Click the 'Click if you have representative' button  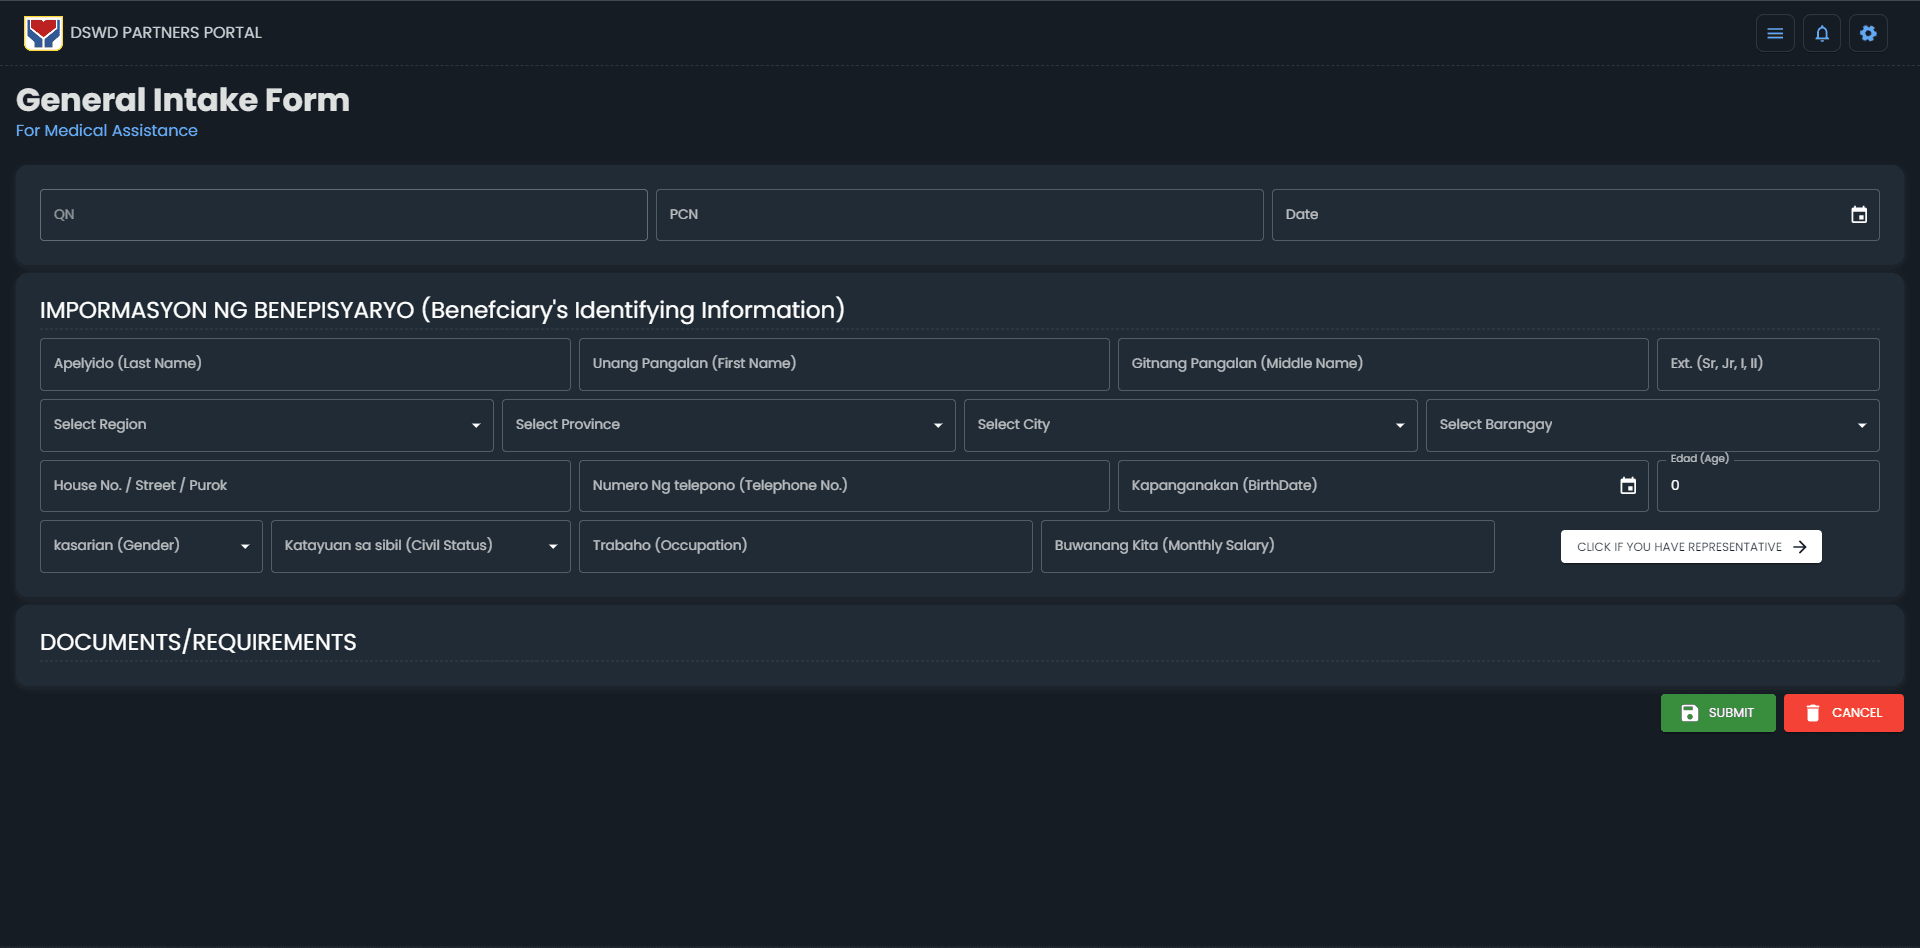[x=1690, y=547]
